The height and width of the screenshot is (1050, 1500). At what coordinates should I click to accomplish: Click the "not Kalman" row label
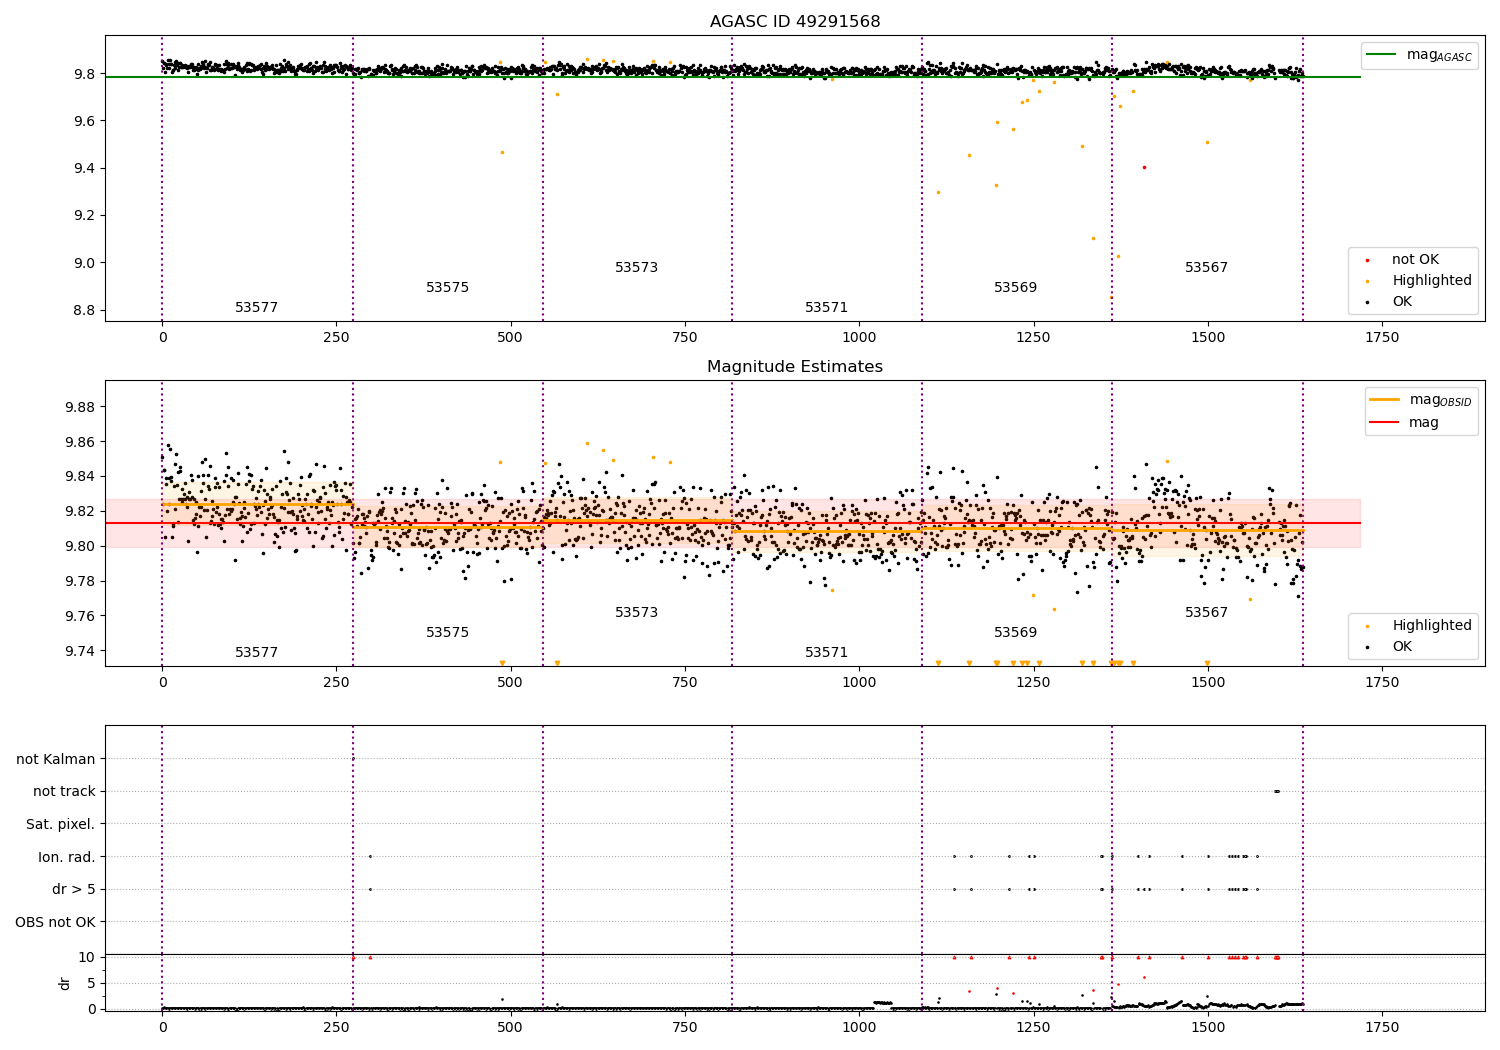tap(56, 759)
